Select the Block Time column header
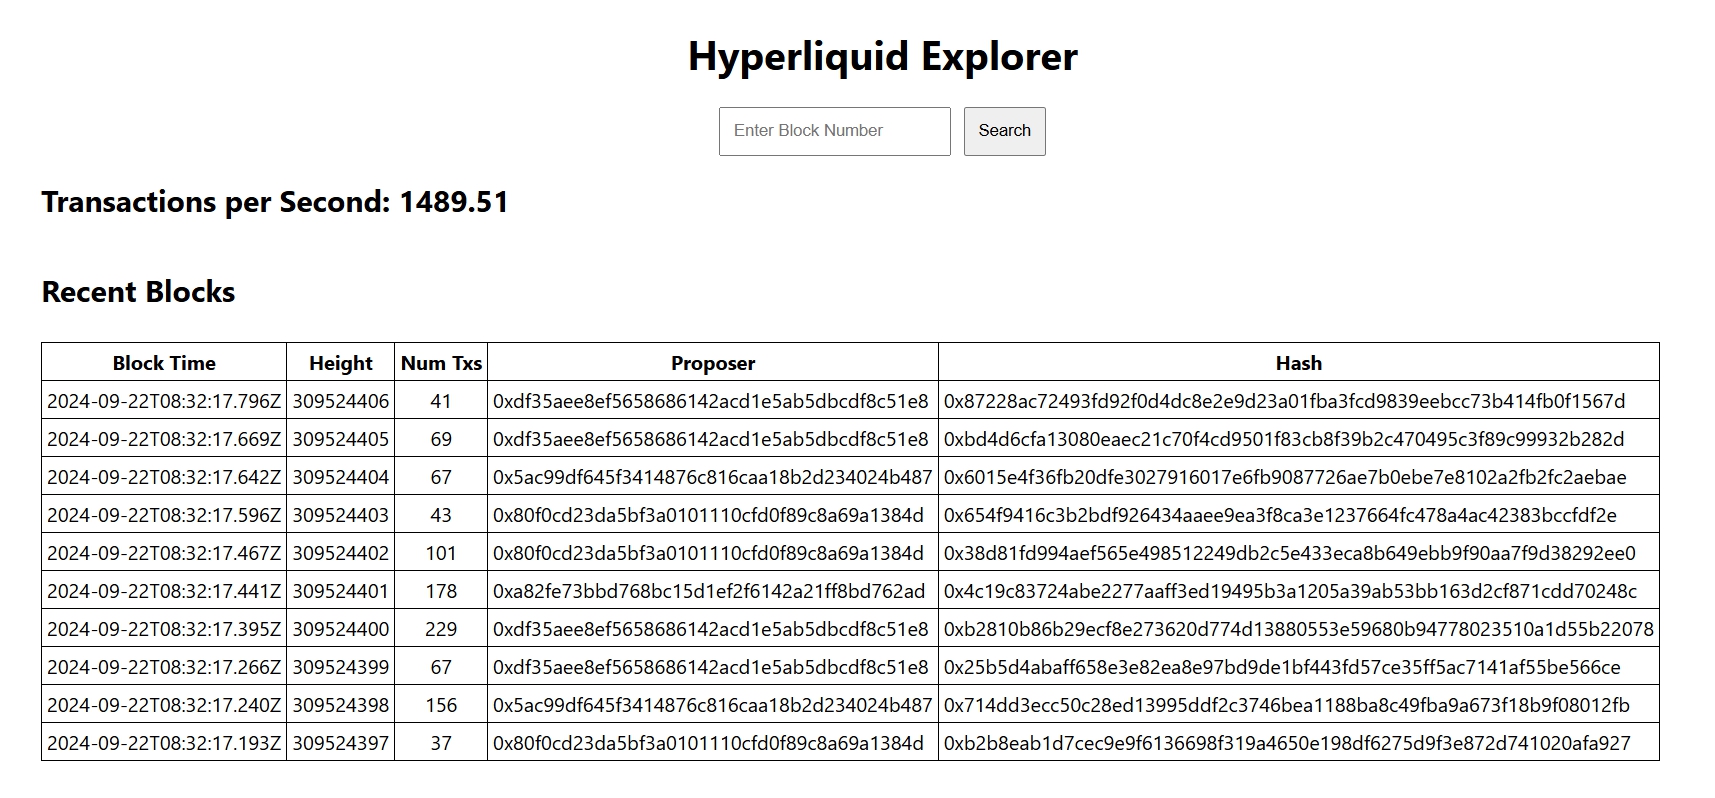This screenshot has height=798, width=1715. point(164,363)
